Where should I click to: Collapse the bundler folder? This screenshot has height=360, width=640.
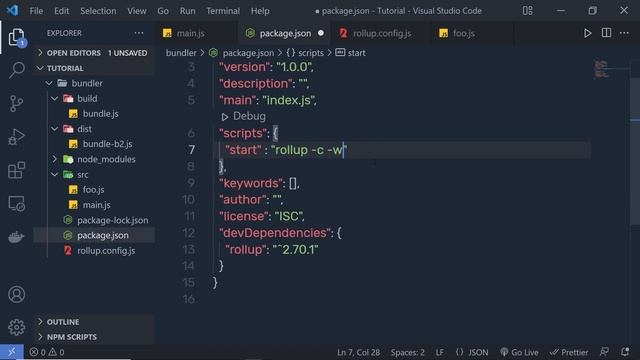[x=94, y=83]
